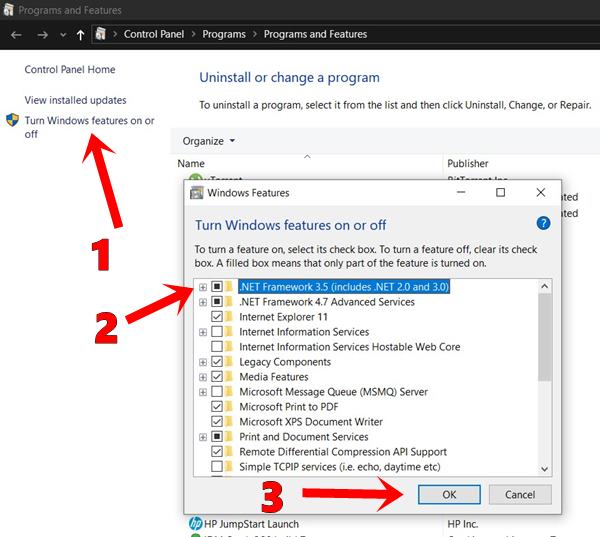Screen dimensions: 600x537
Task: Confirm changes with the OK button
Action: pos(449,495)
